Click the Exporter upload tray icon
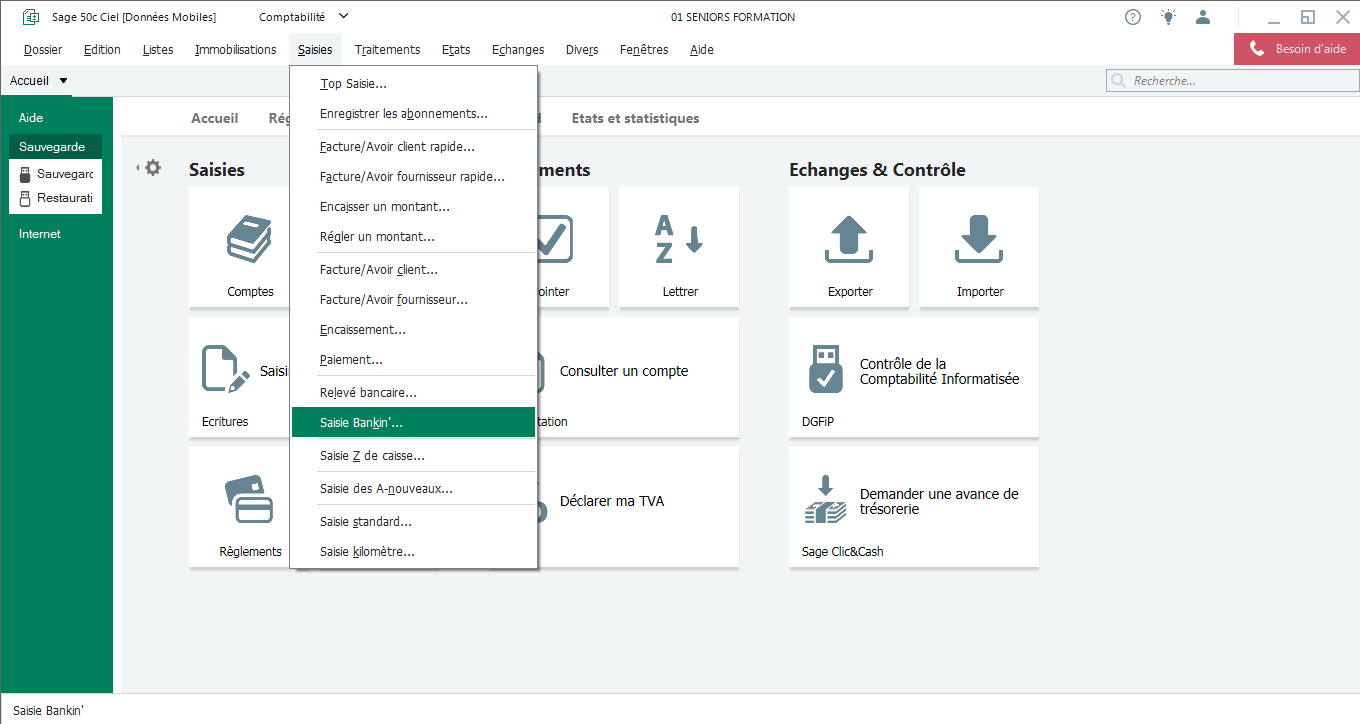 (849, 240)
